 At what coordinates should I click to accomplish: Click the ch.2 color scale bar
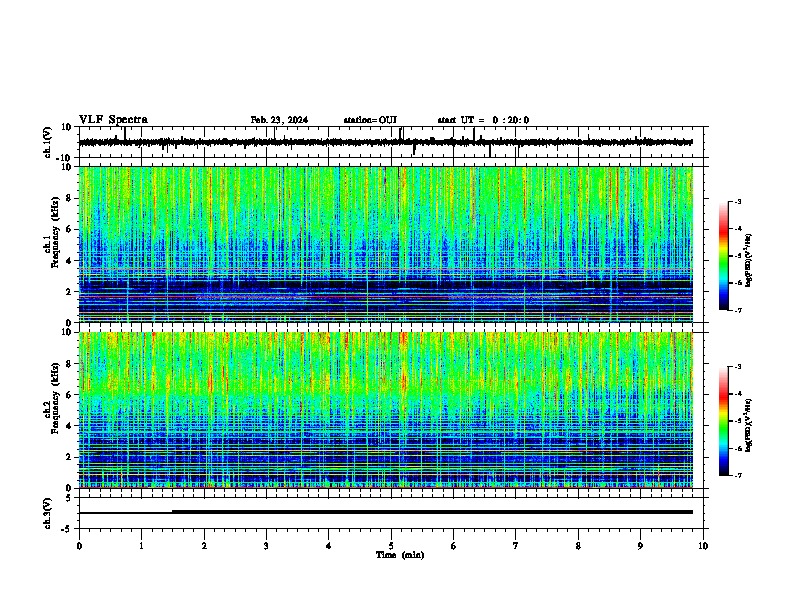point(724,421)
